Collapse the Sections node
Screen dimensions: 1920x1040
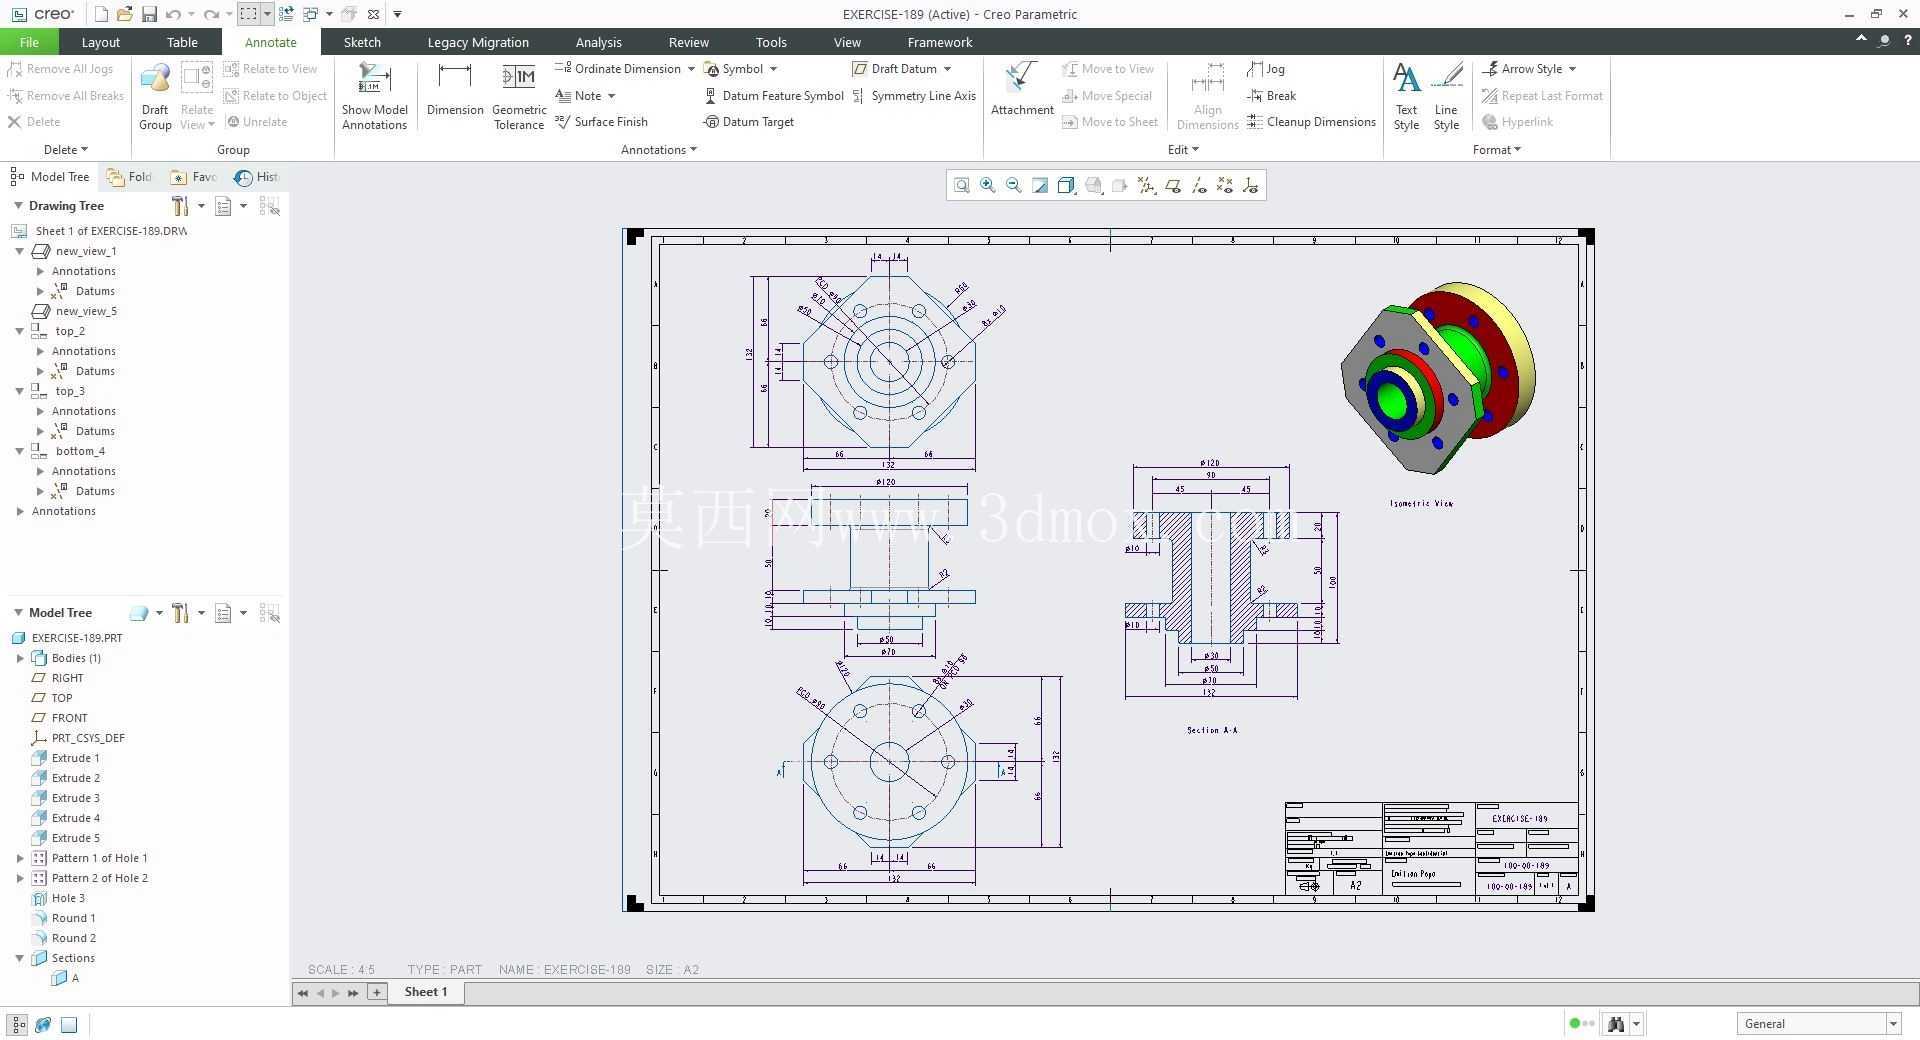(19, 958)
